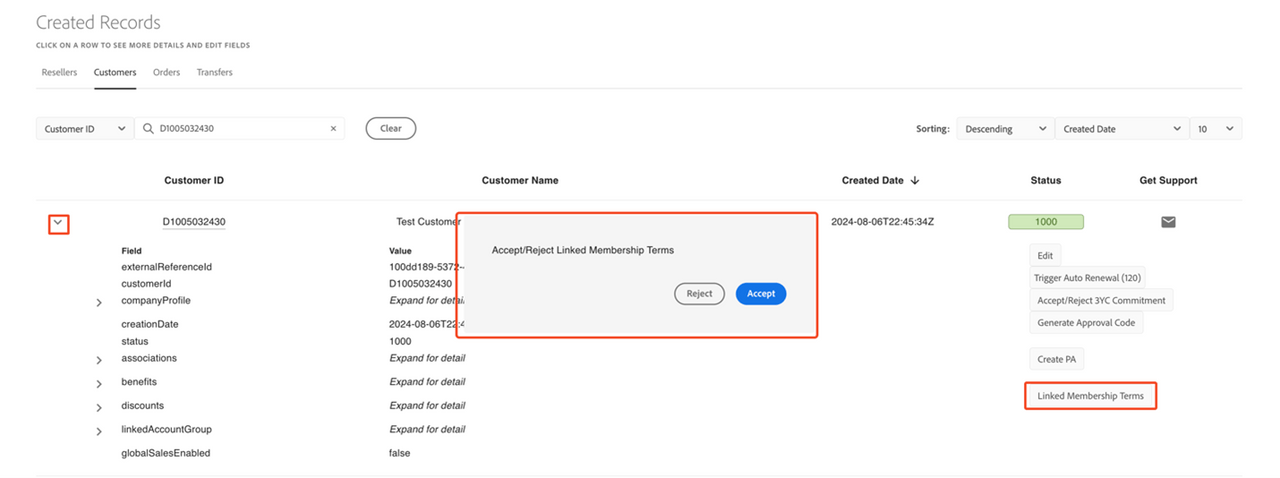Open the Created Date sort field dropdown
Viewport: 1280px width, 478px height.
(x=1121, y=129)
